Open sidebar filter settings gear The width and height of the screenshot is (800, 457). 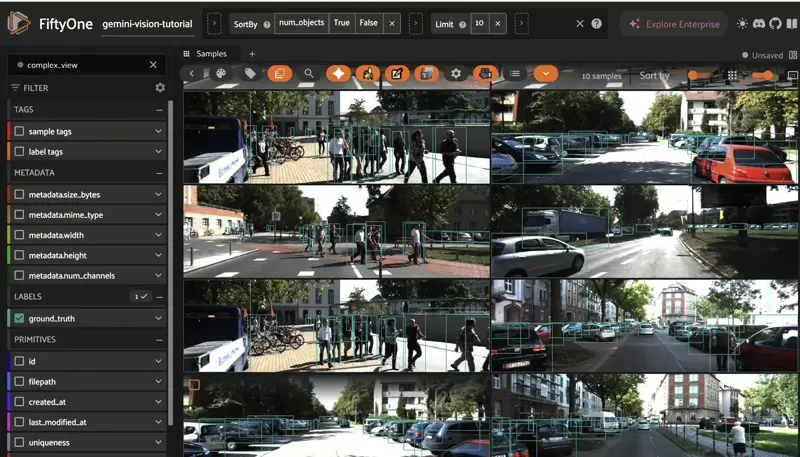click(x=160, y=88)
